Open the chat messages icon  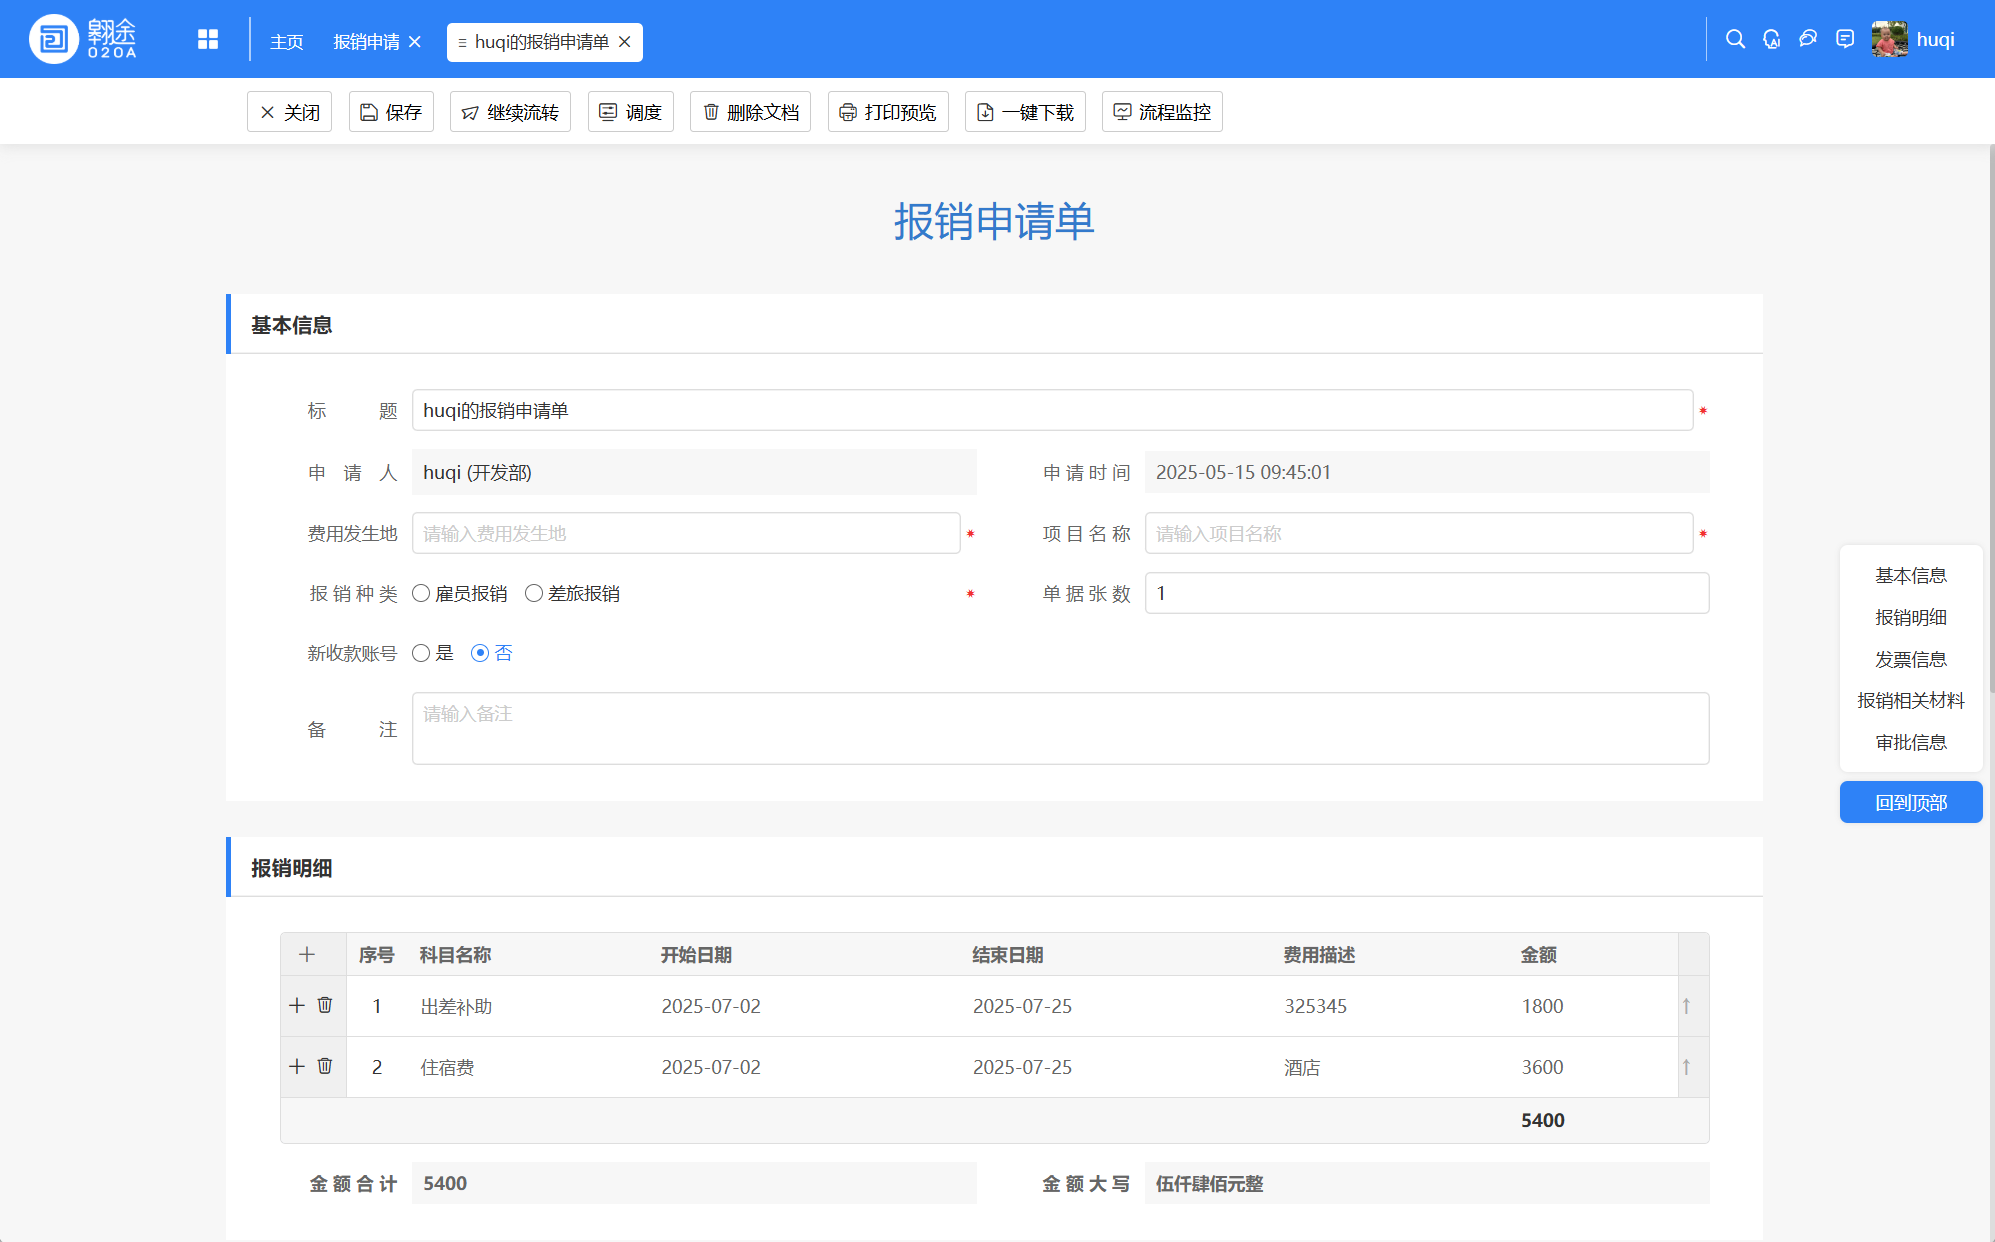(1808, 40)
